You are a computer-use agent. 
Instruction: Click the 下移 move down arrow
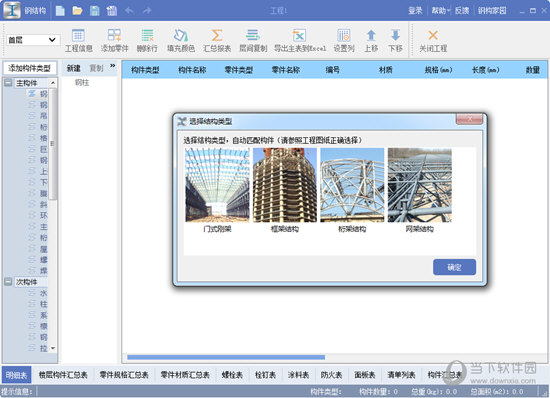click(x=395, y=41)
